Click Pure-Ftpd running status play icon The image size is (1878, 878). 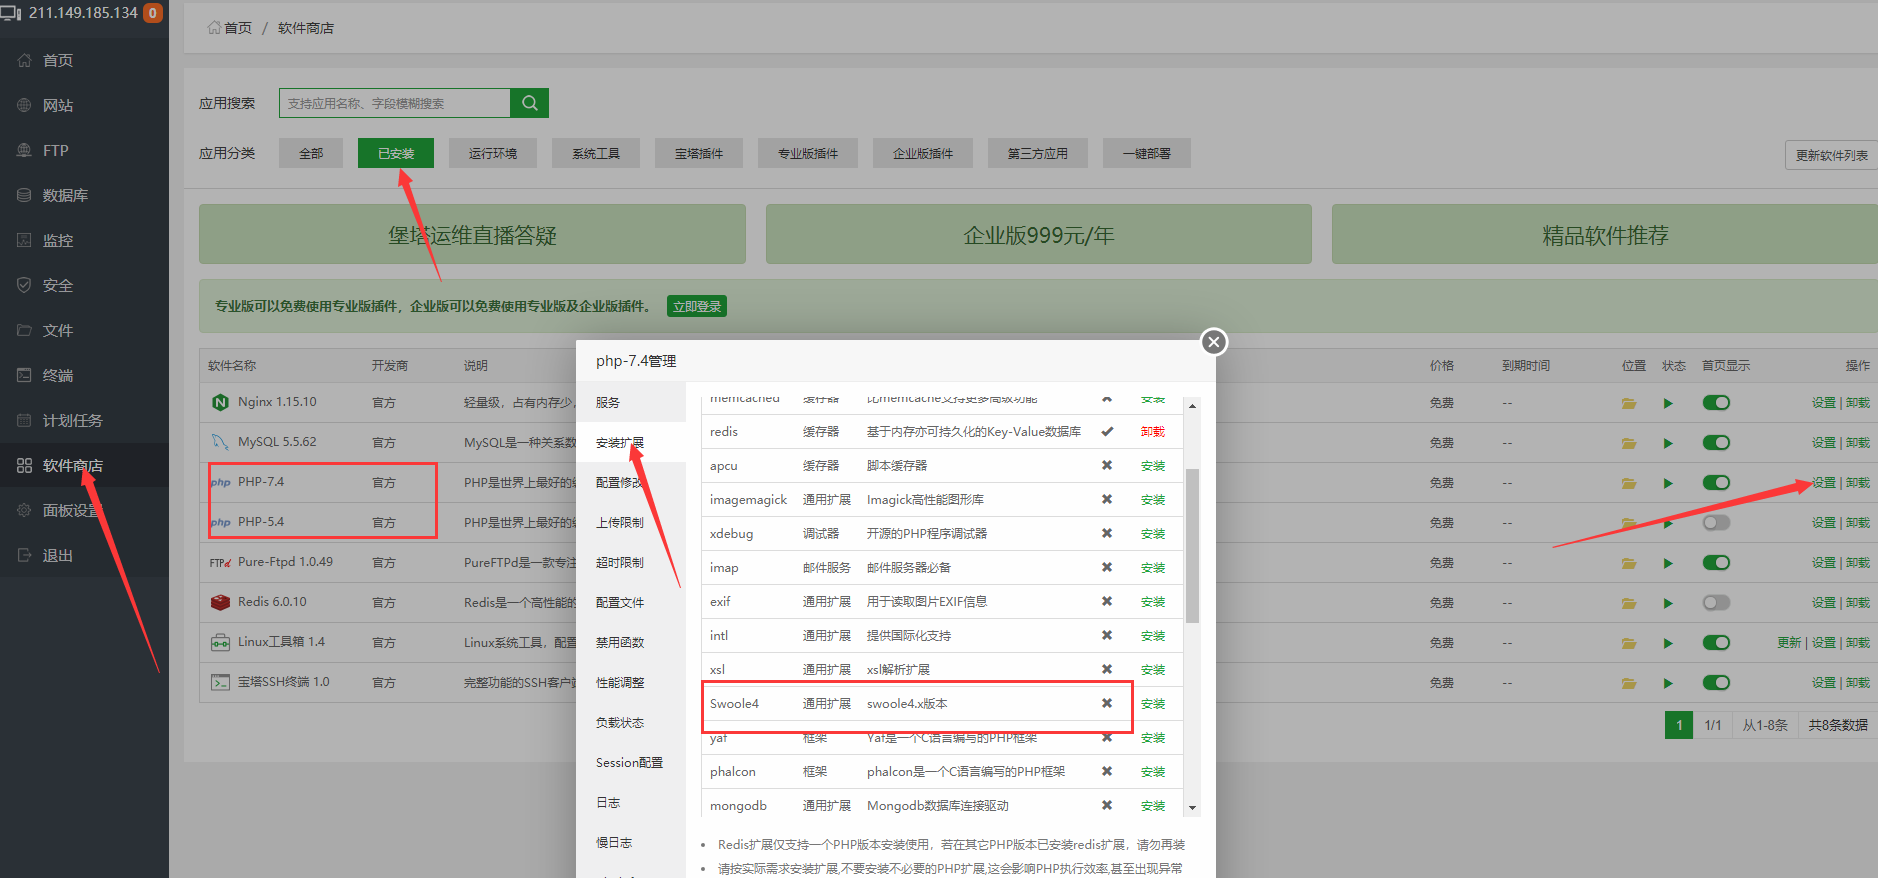click(1668, 563)
